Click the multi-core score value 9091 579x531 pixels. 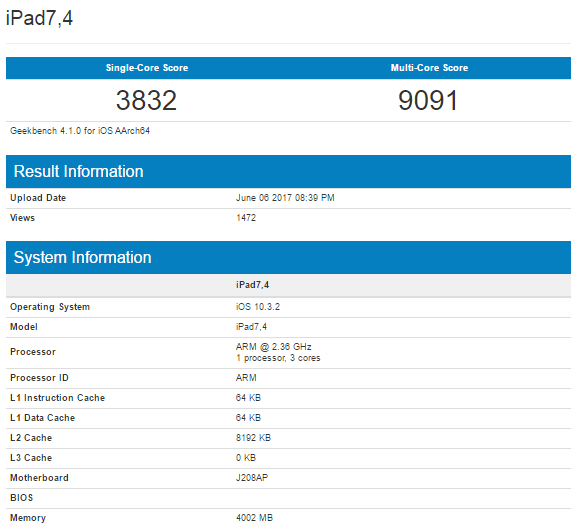point(428,100)
